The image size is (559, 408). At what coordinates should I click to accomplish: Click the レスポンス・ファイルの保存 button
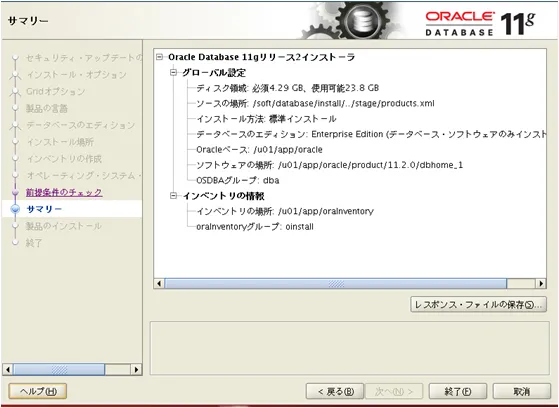478,305
